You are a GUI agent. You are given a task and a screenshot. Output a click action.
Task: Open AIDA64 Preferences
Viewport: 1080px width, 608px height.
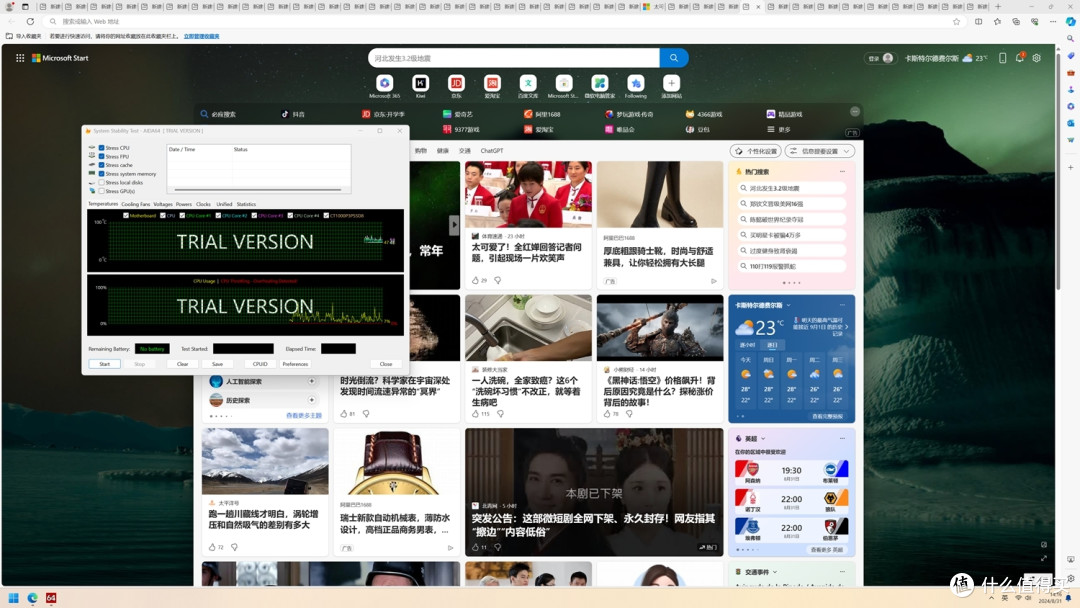pyautogui.click(x=295, y=364)
